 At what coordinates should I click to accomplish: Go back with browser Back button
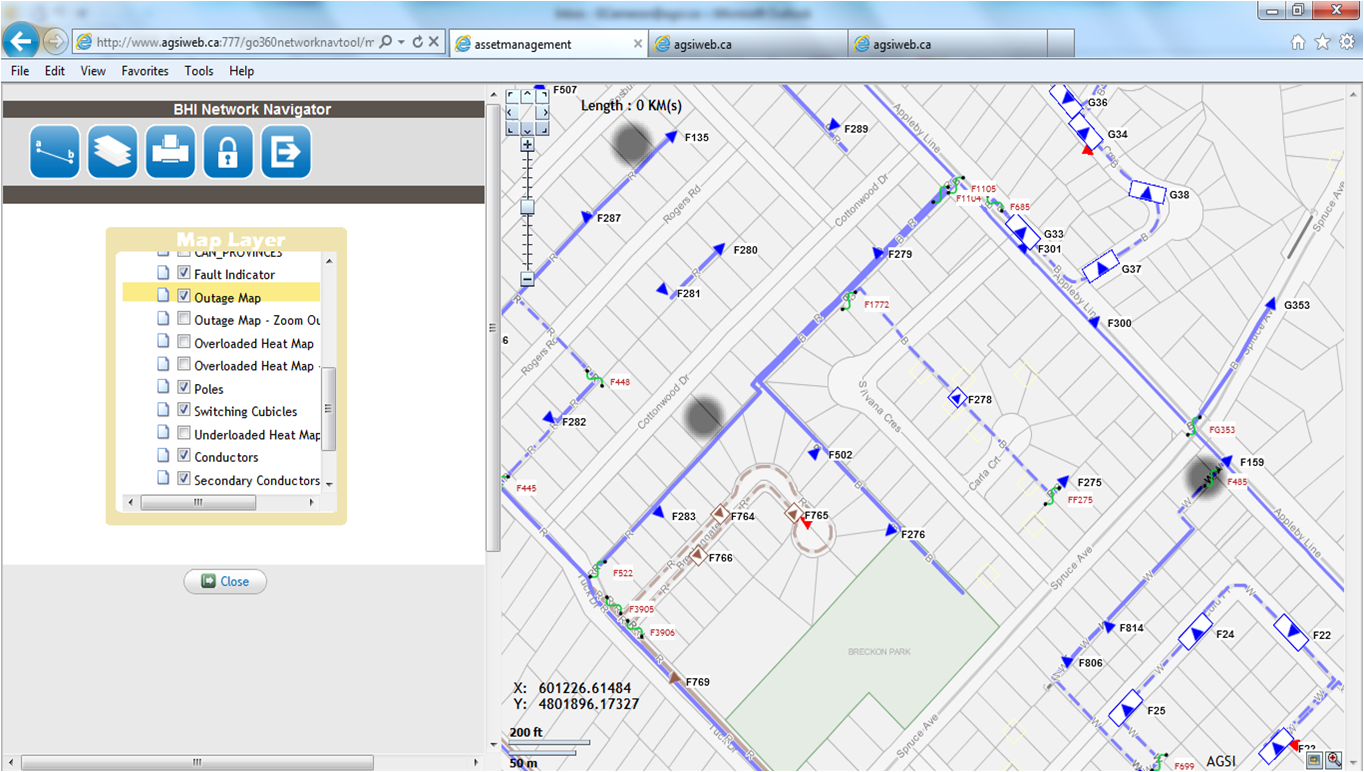(22, 41)
